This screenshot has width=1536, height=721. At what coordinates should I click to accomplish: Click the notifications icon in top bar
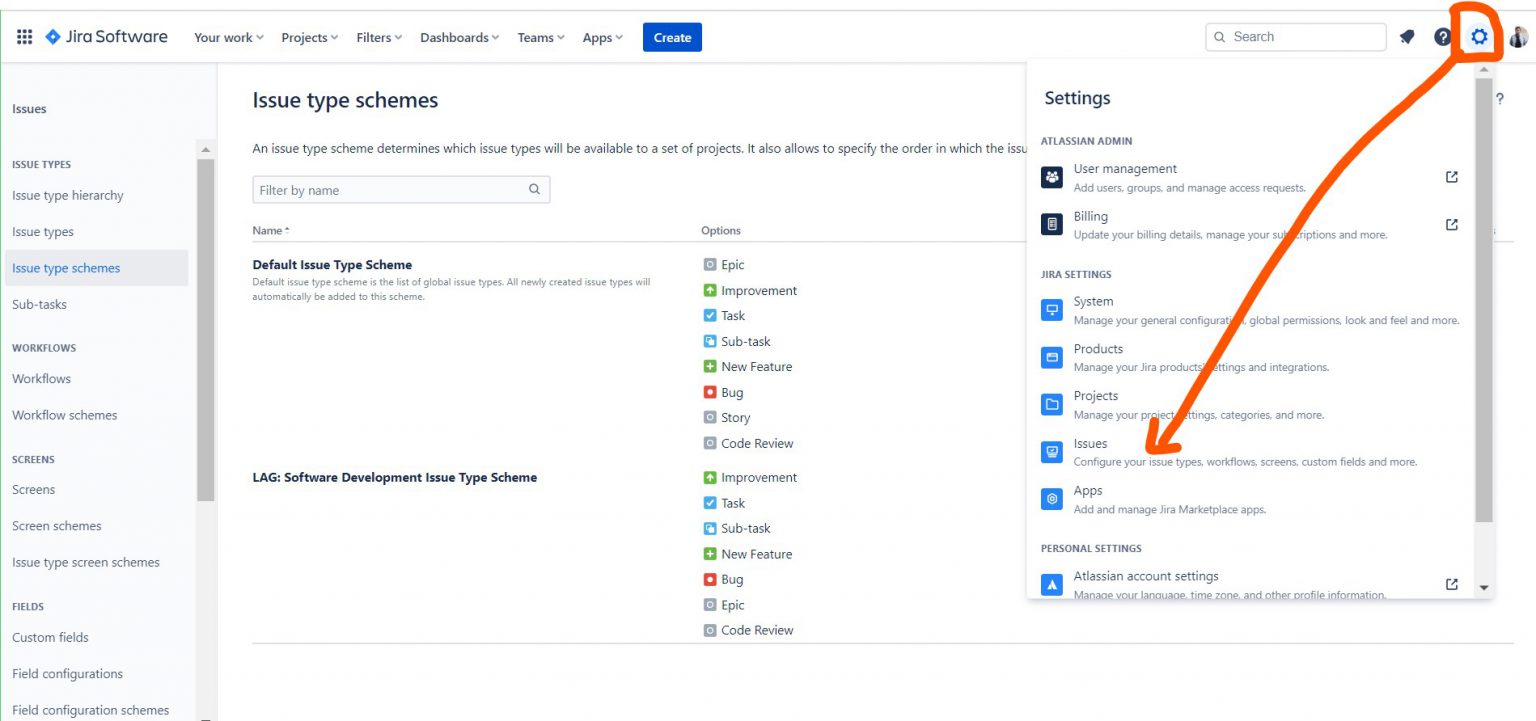pyautogui.click(x=1407, y=37)
